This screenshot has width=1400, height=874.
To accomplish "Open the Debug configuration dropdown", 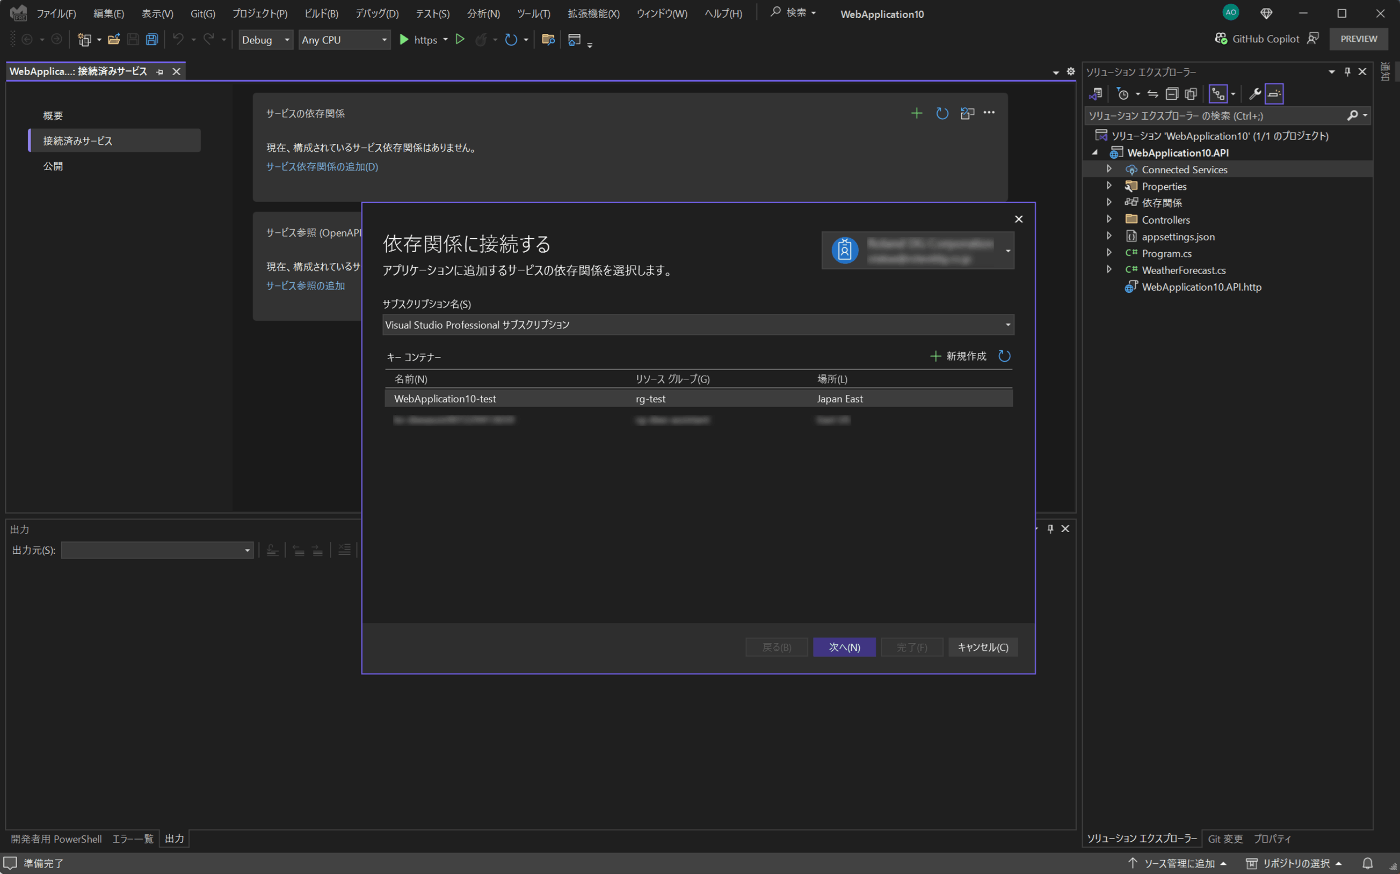I will (x=265, y=40).
